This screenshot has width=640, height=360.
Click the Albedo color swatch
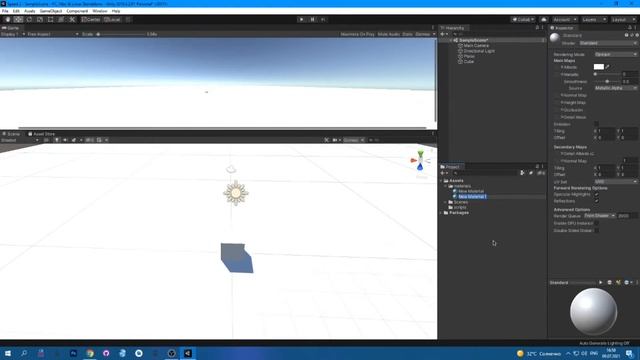click(599, 67)
